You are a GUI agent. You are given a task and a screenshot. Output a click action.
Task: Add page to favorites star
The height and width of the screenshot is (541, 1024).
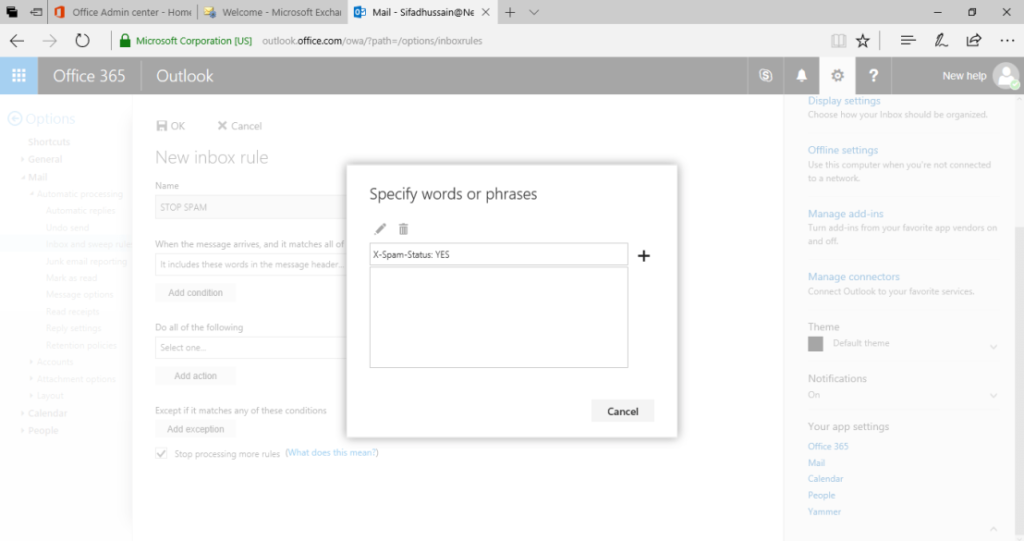tap(863, 41)
